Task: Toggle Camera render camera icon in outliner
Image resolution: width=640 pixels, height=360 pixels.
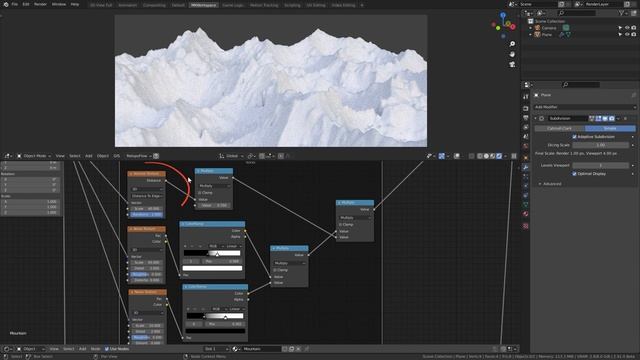Action: tap(634, 28)
